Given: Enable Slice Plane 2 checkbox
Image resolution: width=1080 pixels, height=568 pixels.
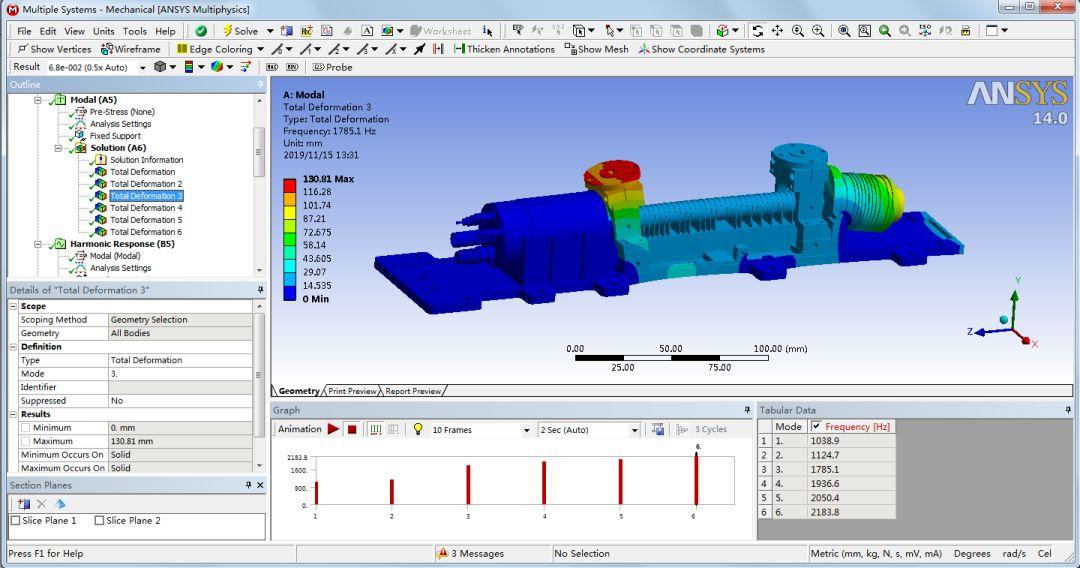Looking at the screenshot, I should 99,520.
